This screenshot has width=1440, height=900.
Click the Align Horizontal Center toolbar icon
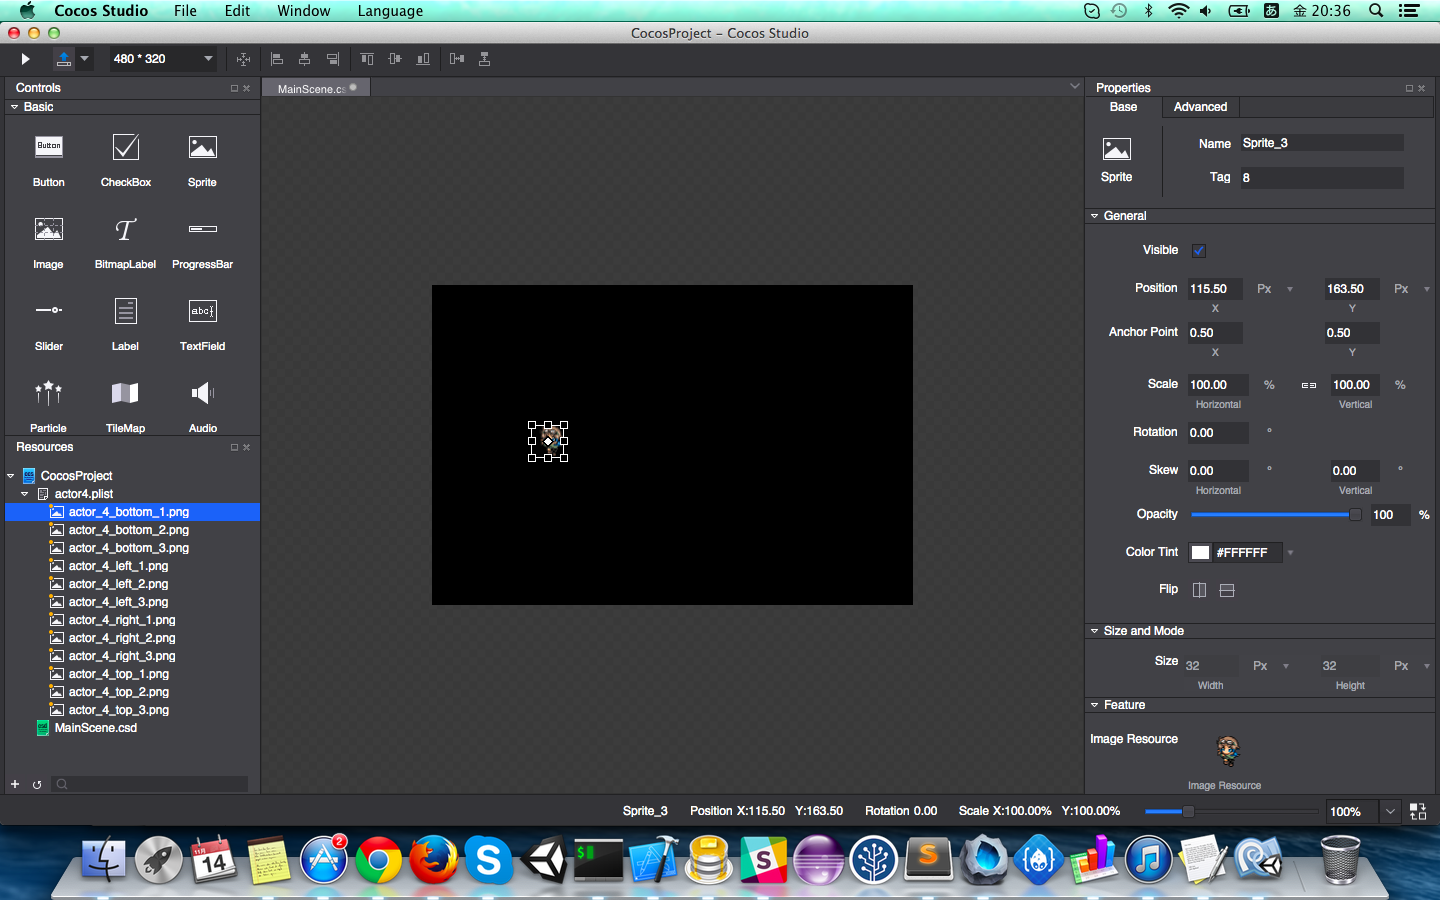coord(305,59)
